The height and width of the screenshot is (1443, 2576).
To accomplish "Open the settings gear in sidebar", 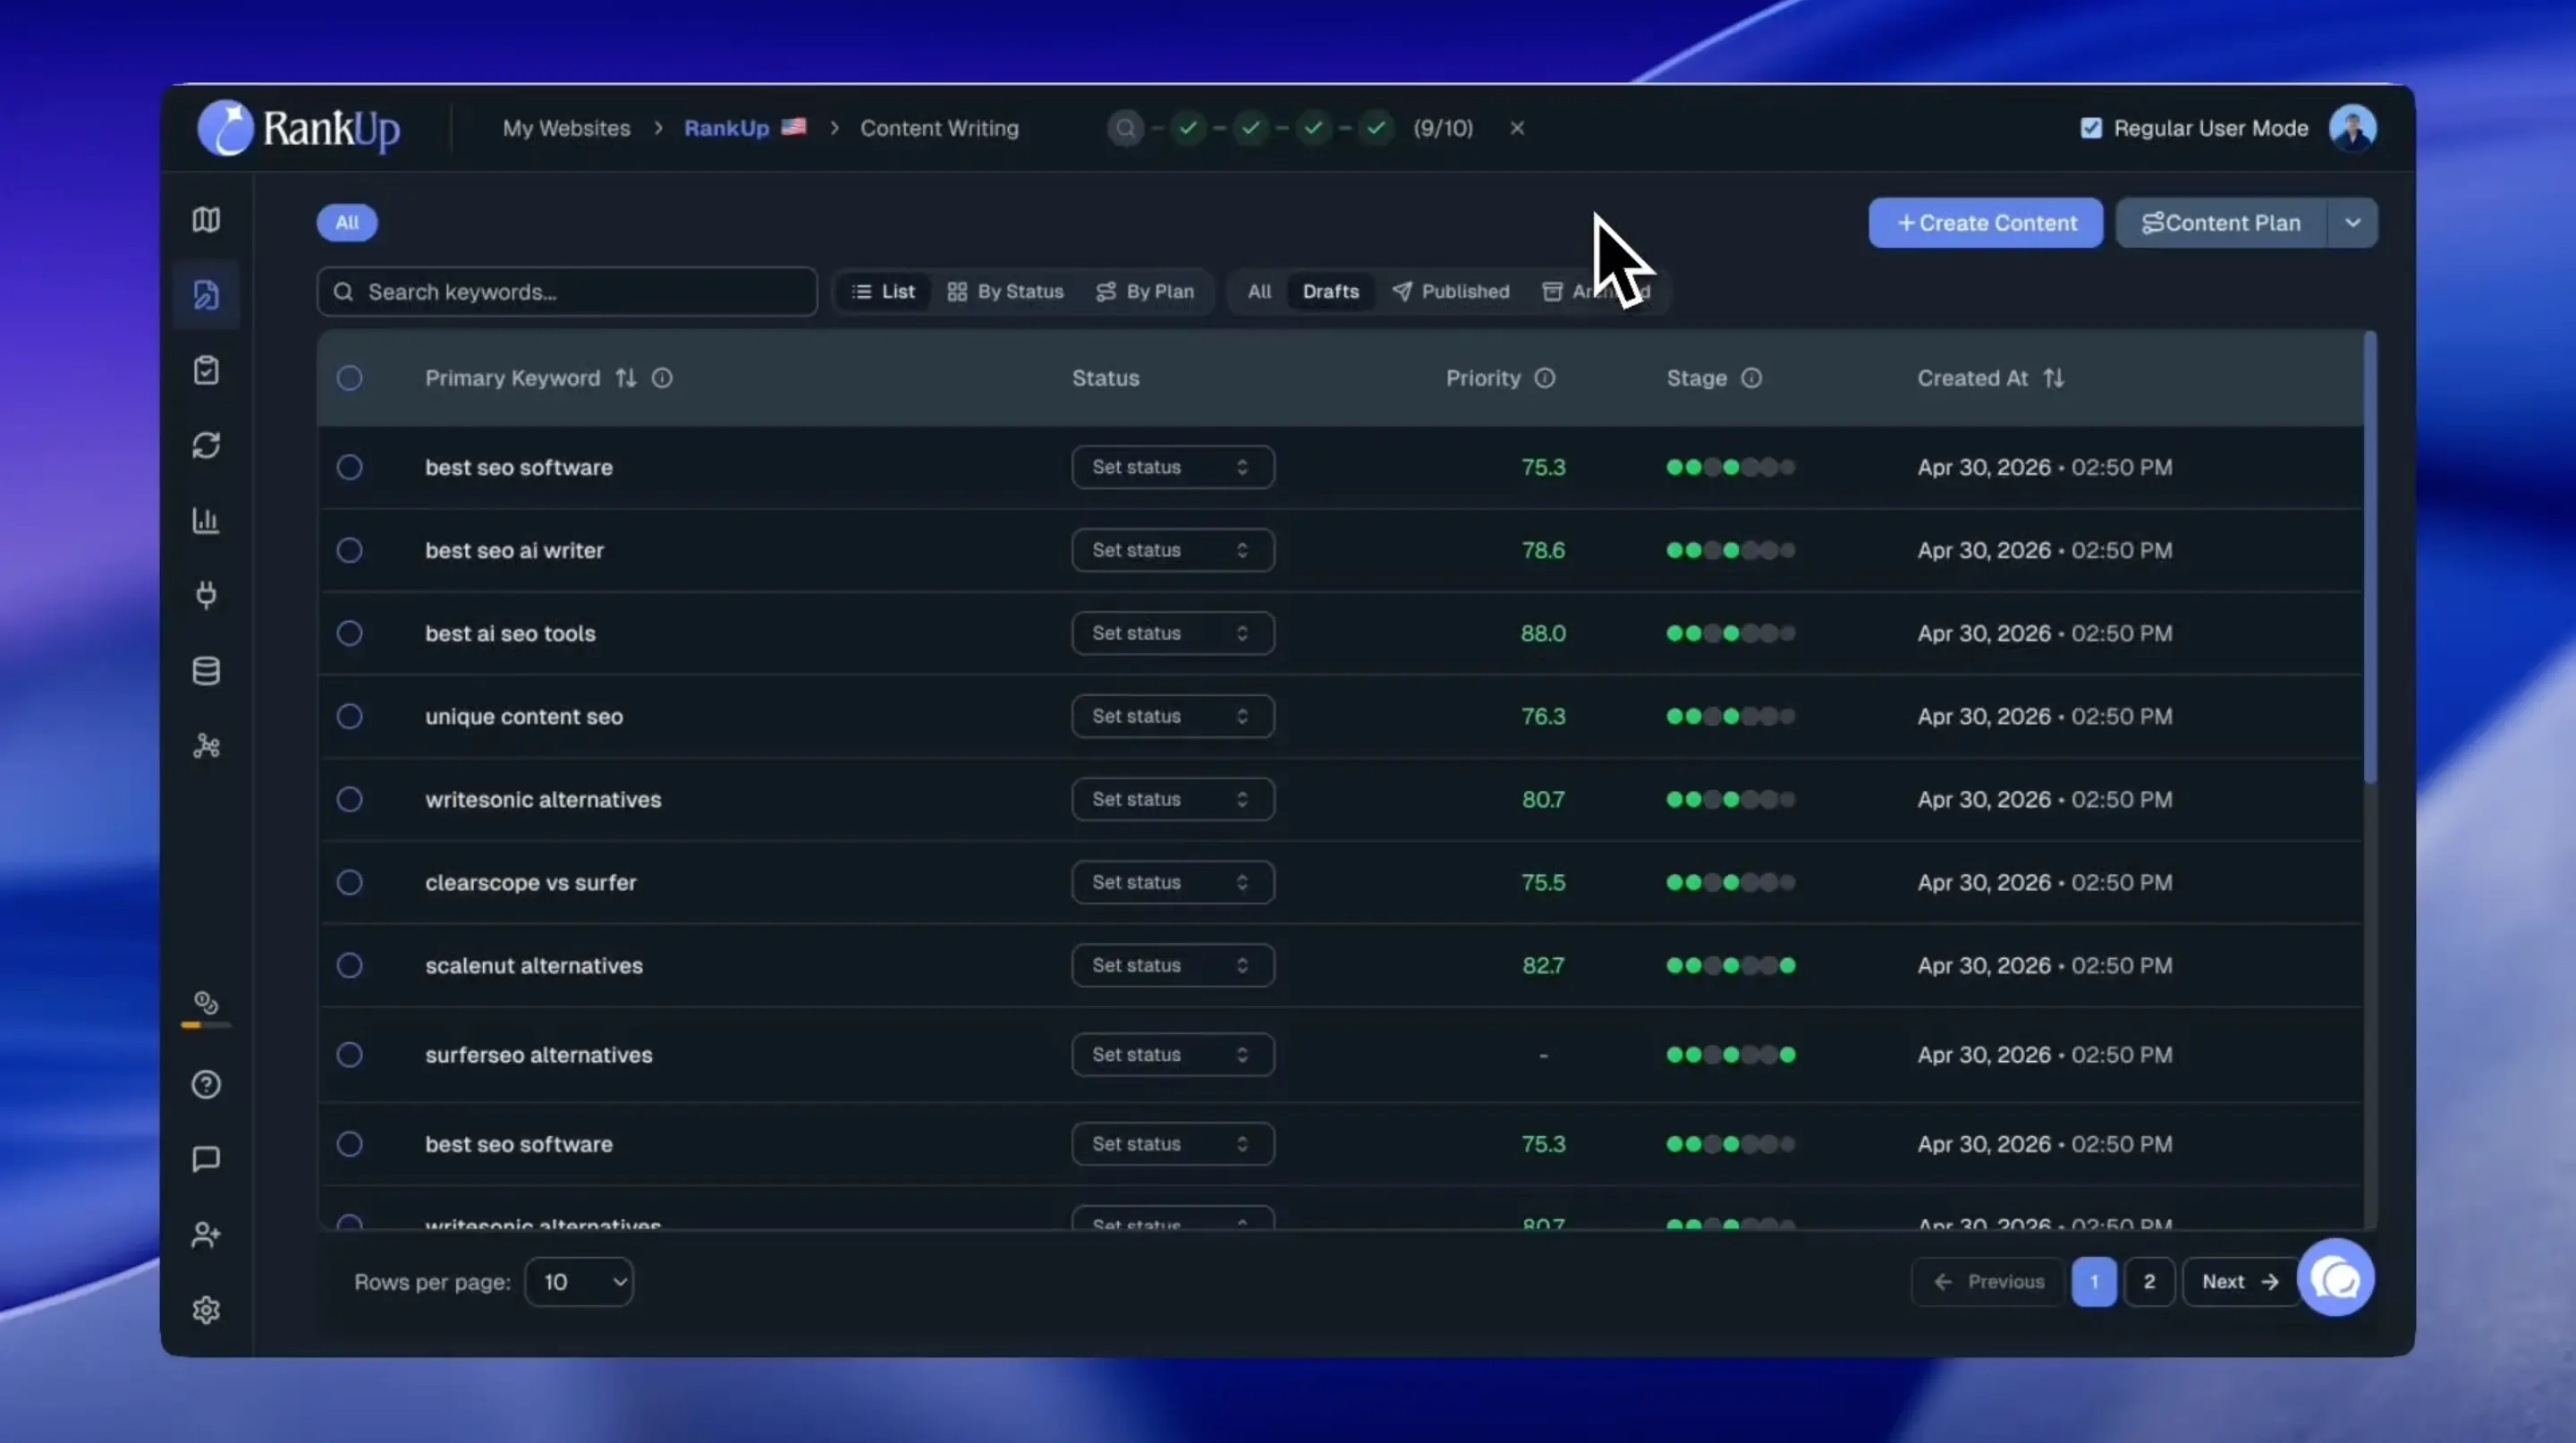I will pyautogui.click(x=206, y=1310).
